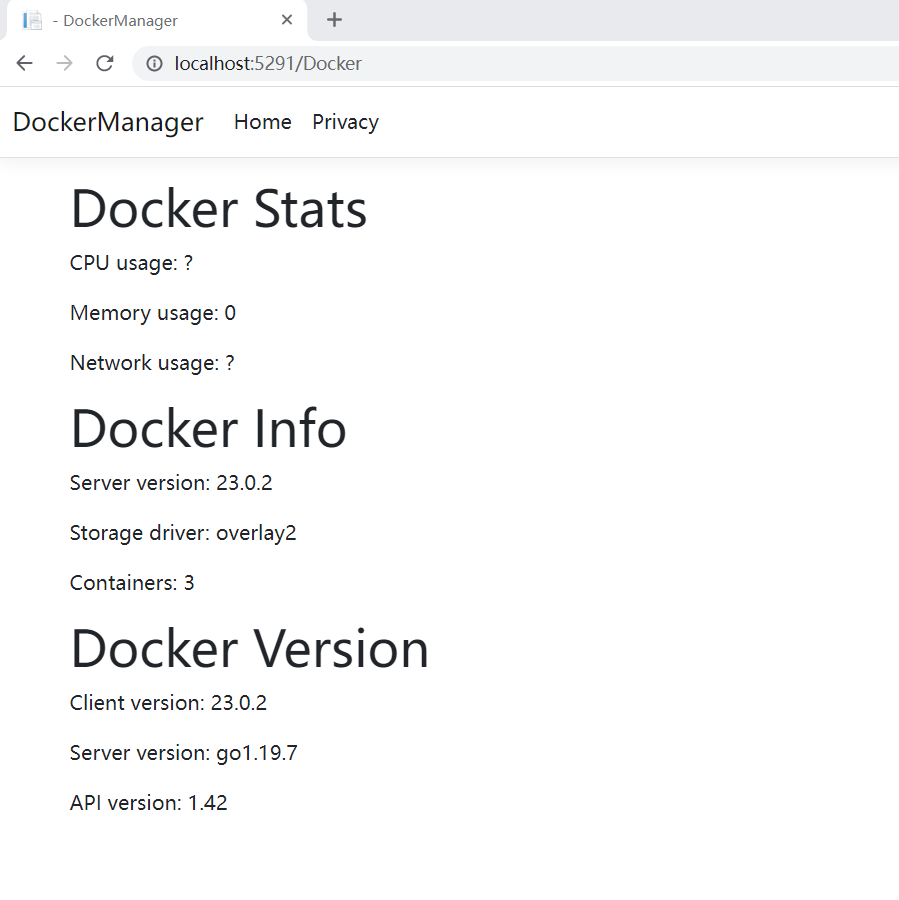Click the Docker Stats heading

[218, 209]
